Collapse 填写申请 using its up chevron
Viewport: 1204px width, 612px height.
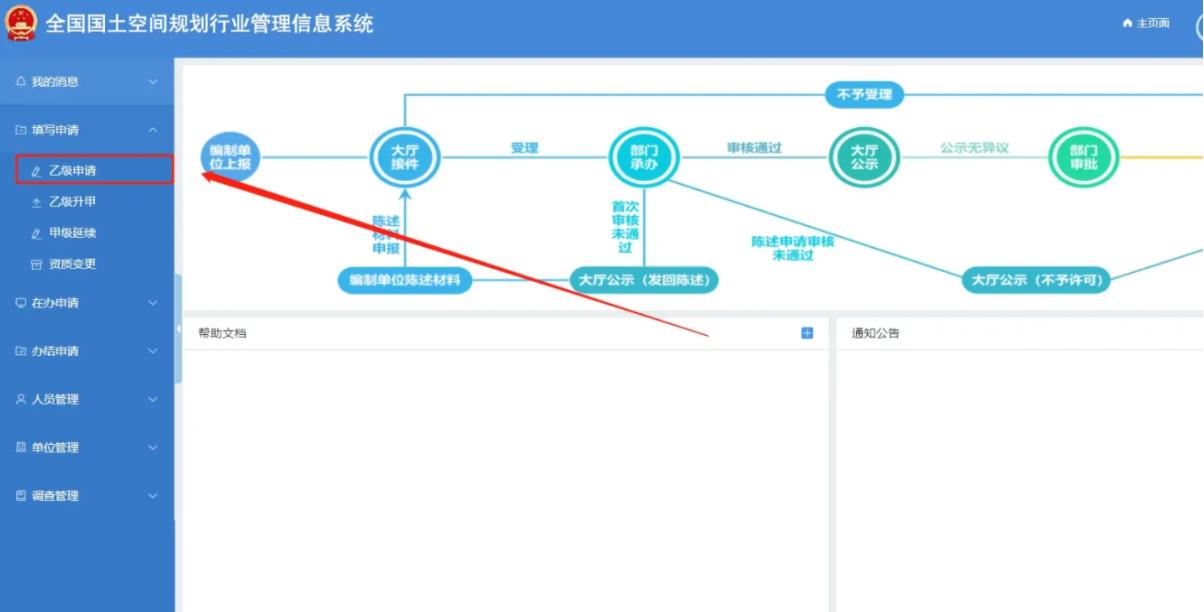153,130
